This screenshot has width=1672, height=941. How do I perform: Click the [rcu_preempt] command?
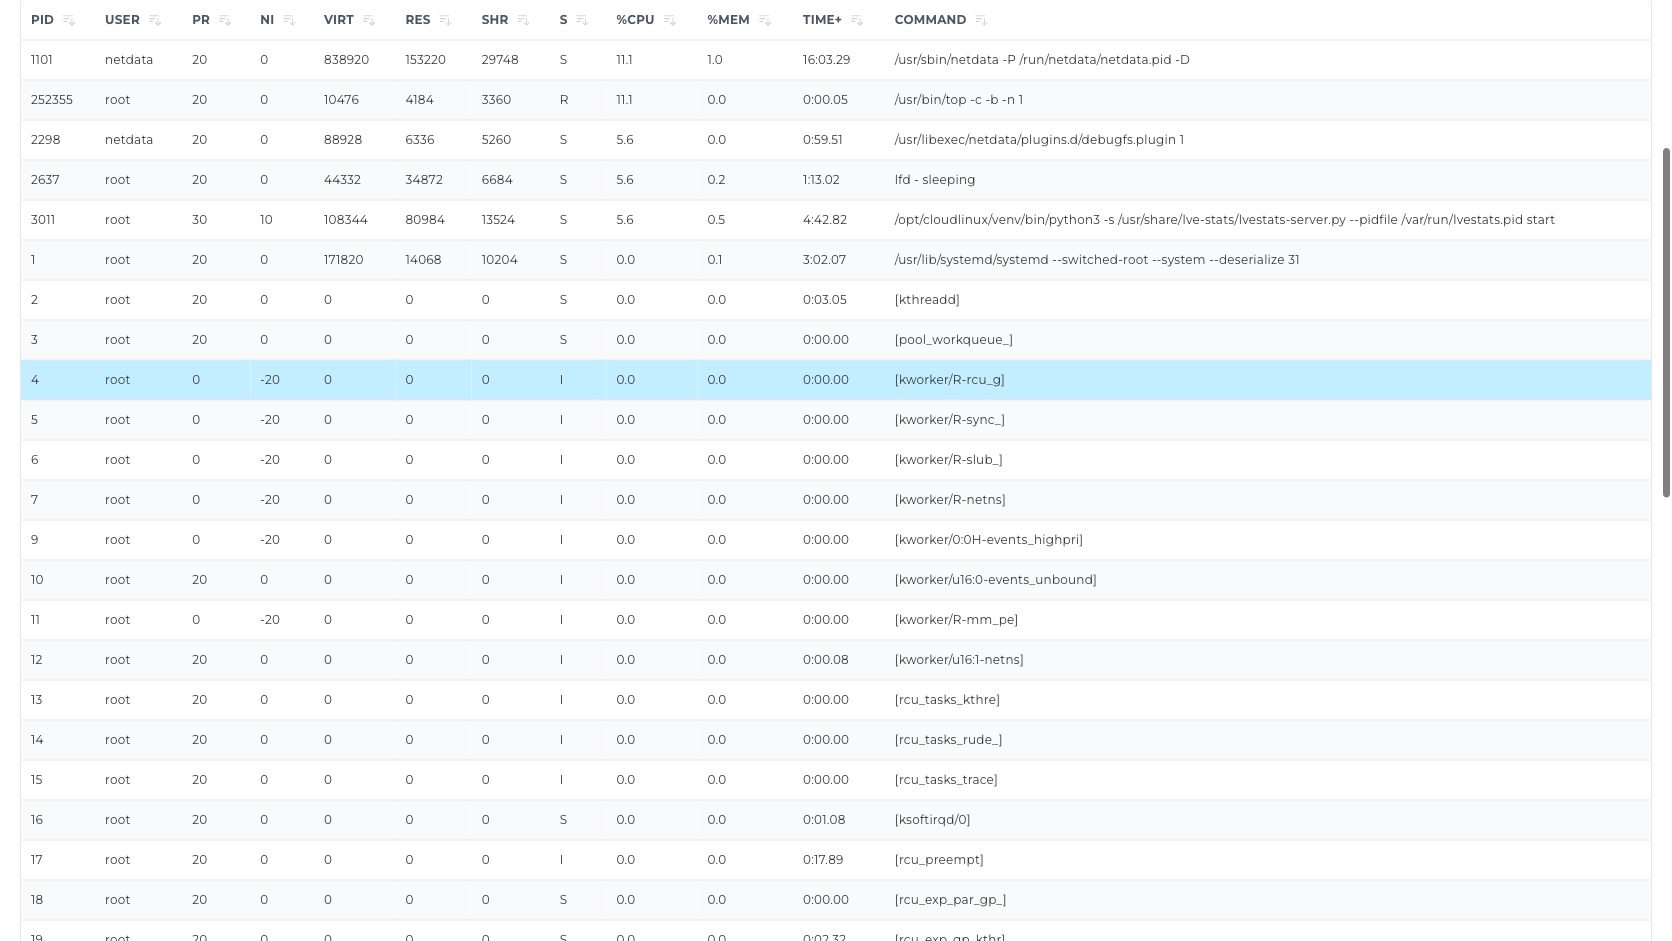point(939,860)
